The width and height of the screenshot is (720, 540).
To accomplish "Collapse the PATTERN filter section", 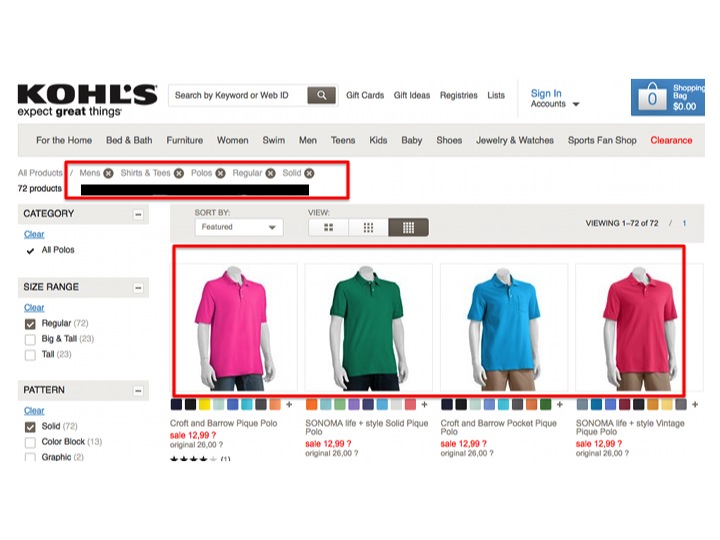I will pos(138,391).
